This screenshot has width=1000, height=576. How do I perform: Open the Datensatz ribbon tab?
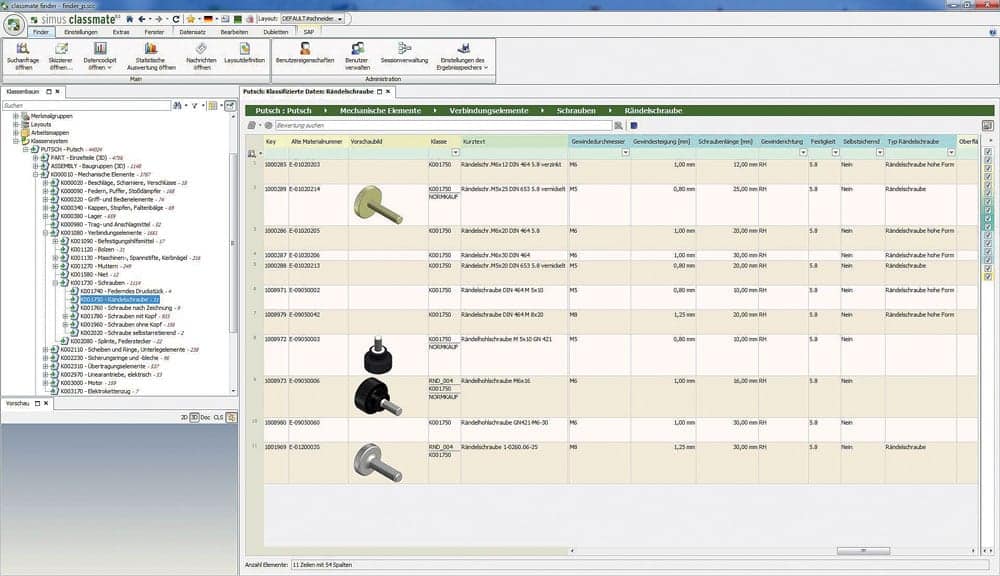click(192, 32)
